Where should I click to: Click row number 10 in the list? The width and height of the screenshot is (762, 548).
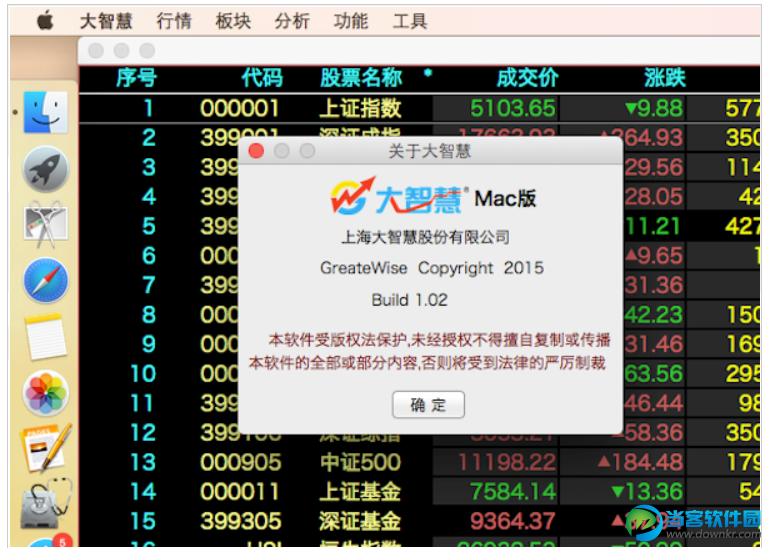pos(143,374)
